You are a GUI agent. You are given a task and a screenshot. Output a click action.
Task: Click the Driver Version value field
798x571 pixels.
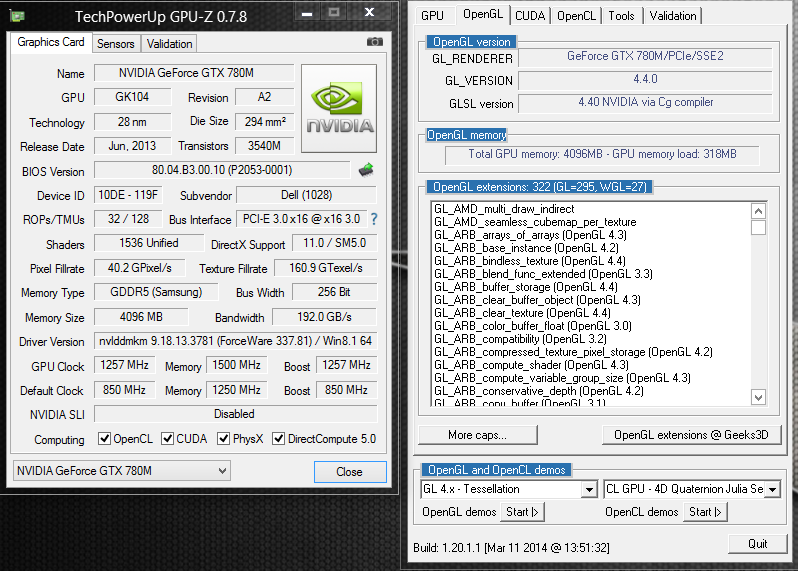pyautogui.click(x=236, y=341)
